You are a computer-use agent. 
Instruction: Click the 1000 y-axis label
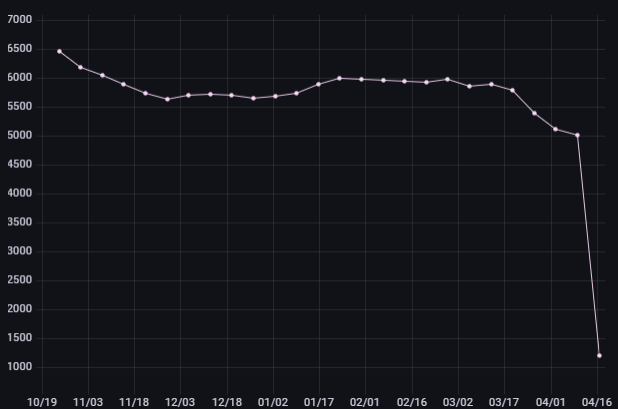pyautogui.click(x=20, y=367)
